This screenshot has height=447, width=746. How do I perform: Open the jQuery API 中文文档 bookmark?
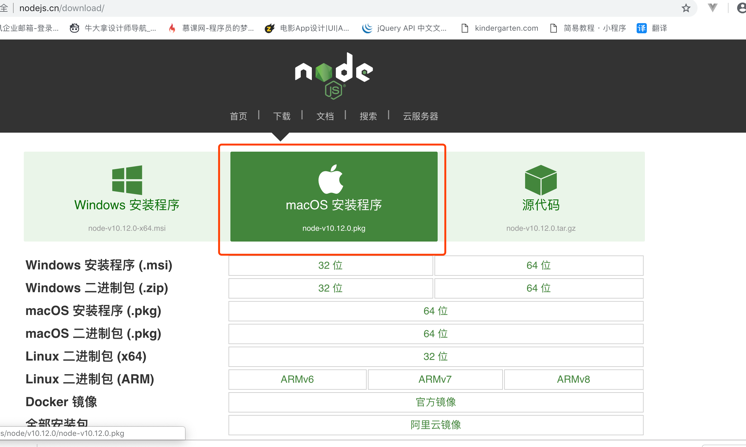tap(404, 28)
